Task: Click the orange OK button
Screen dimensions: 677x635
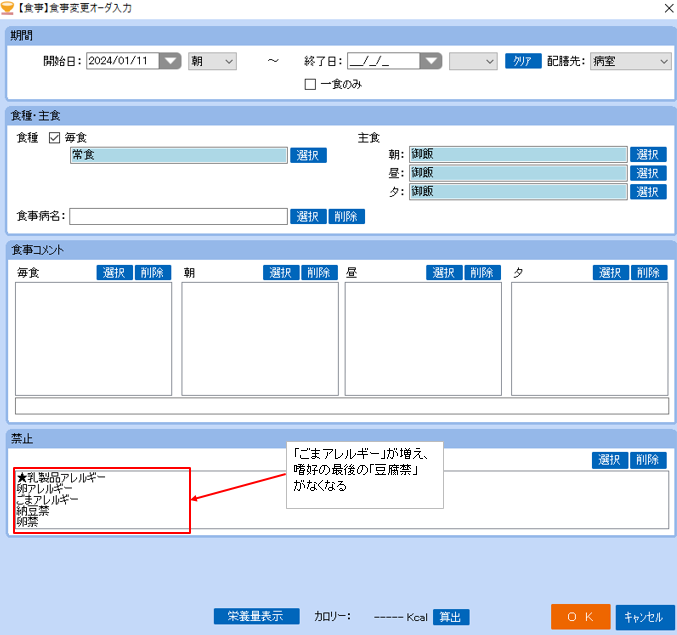Action: tap(580, 617)
